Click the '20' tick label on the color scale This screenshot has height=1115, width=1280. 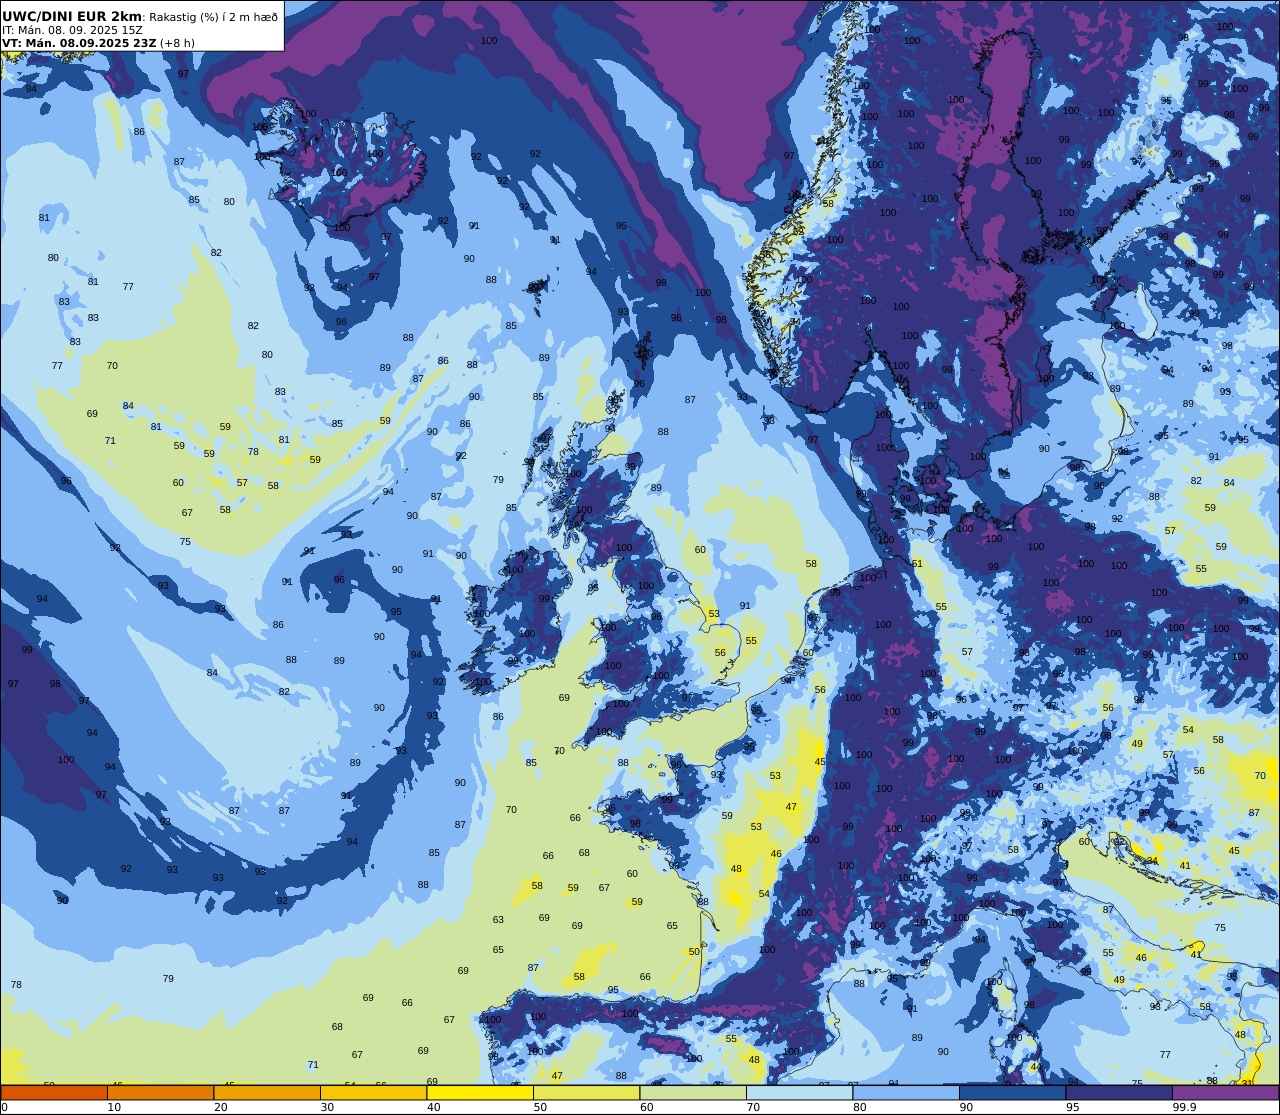[x=221, y=1107]
